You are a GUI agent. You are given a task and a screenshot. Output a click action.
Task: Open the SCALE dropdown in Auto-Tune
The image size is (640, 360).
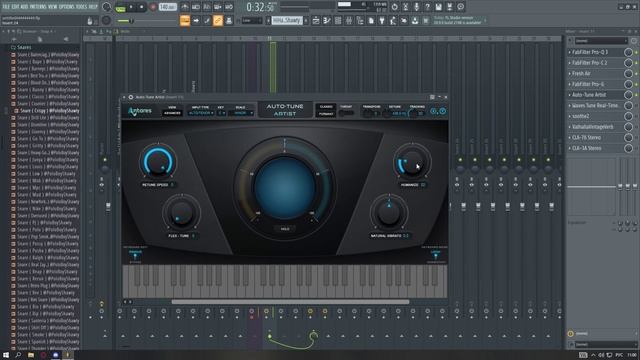pos(241,113)
